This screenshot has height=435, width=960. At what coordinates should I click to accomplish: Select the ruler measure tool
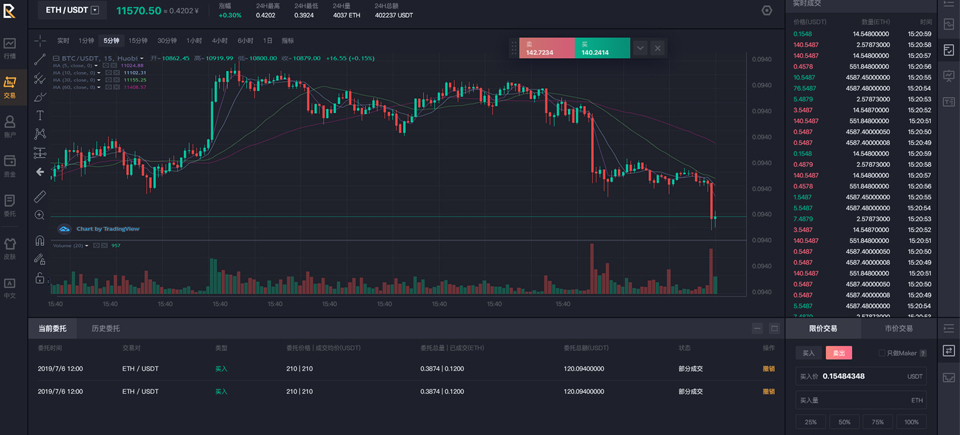click(40, 196)
